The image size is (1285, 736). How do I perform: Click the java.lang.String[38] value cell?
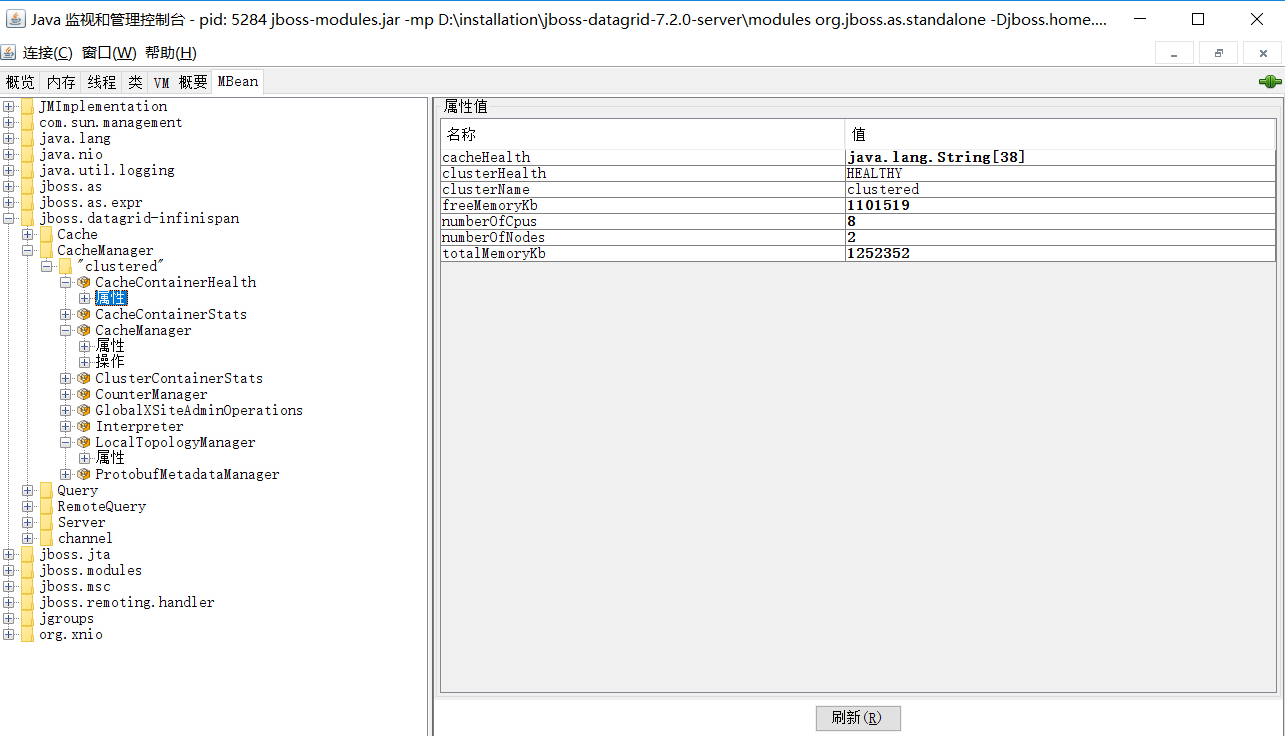coord(1060,158)
